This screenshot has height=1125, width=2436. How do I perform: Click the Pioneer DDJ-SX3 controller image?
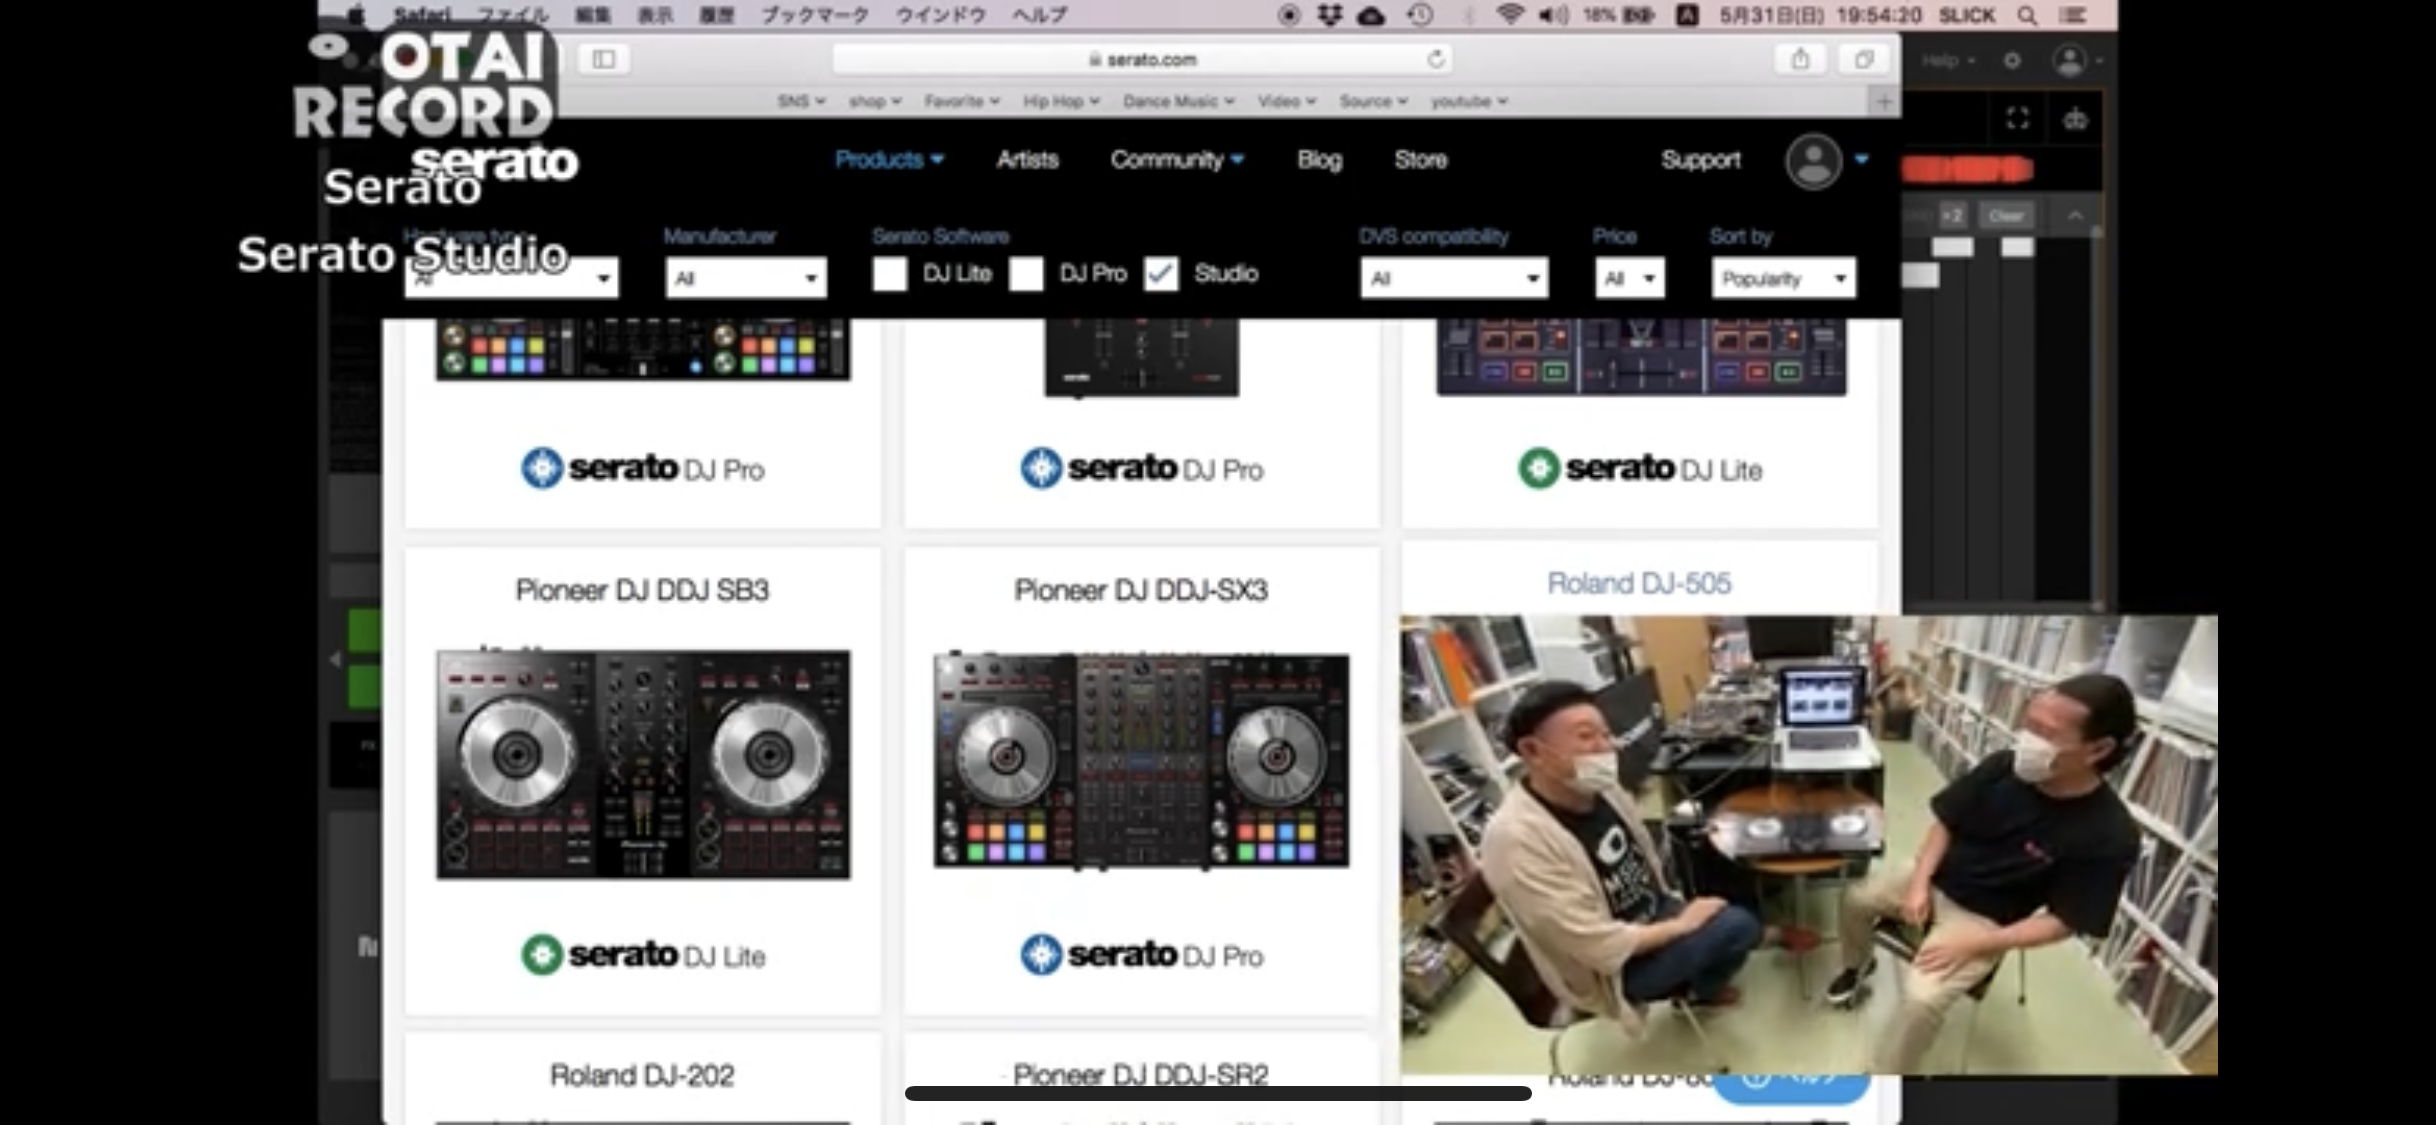1141,760
